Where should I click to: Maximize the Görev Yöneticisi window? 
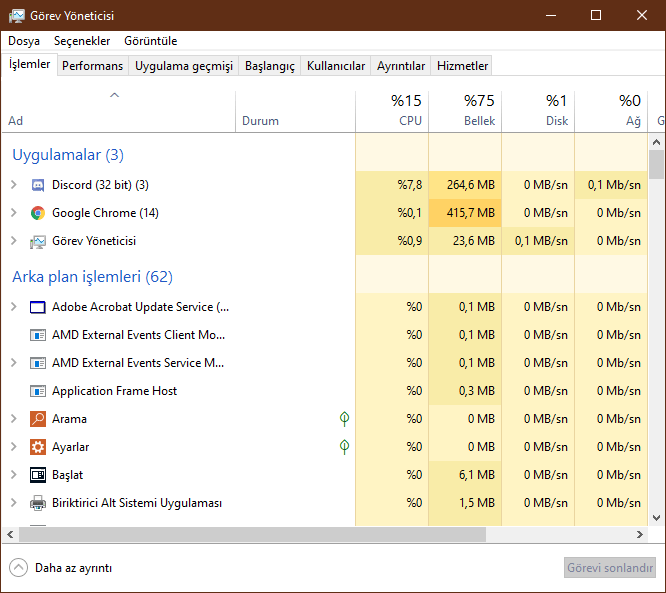pyautogui.click(x=596, y=15)
